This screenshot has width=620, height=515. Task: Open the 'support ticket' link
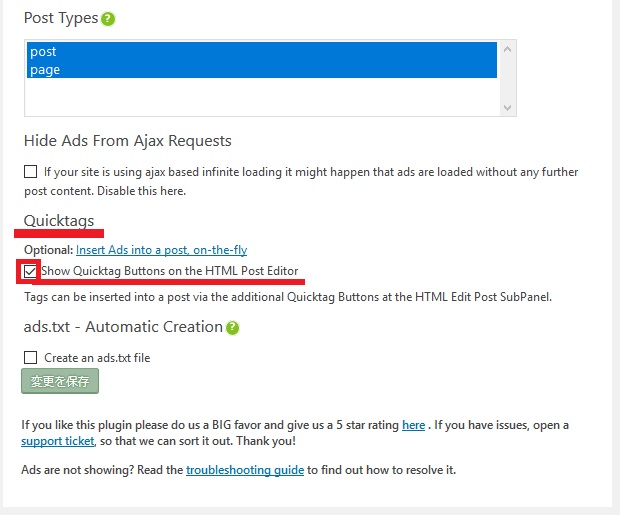(x=58, y=441)
